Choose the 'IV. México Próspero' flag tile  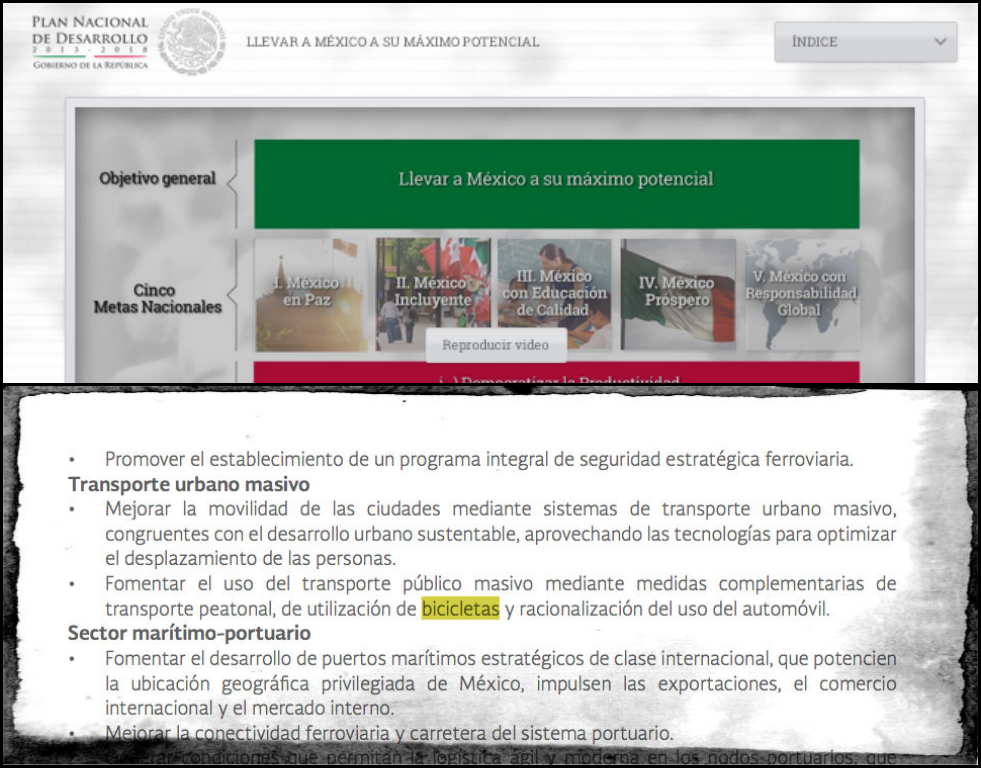(x=677, y=293)
